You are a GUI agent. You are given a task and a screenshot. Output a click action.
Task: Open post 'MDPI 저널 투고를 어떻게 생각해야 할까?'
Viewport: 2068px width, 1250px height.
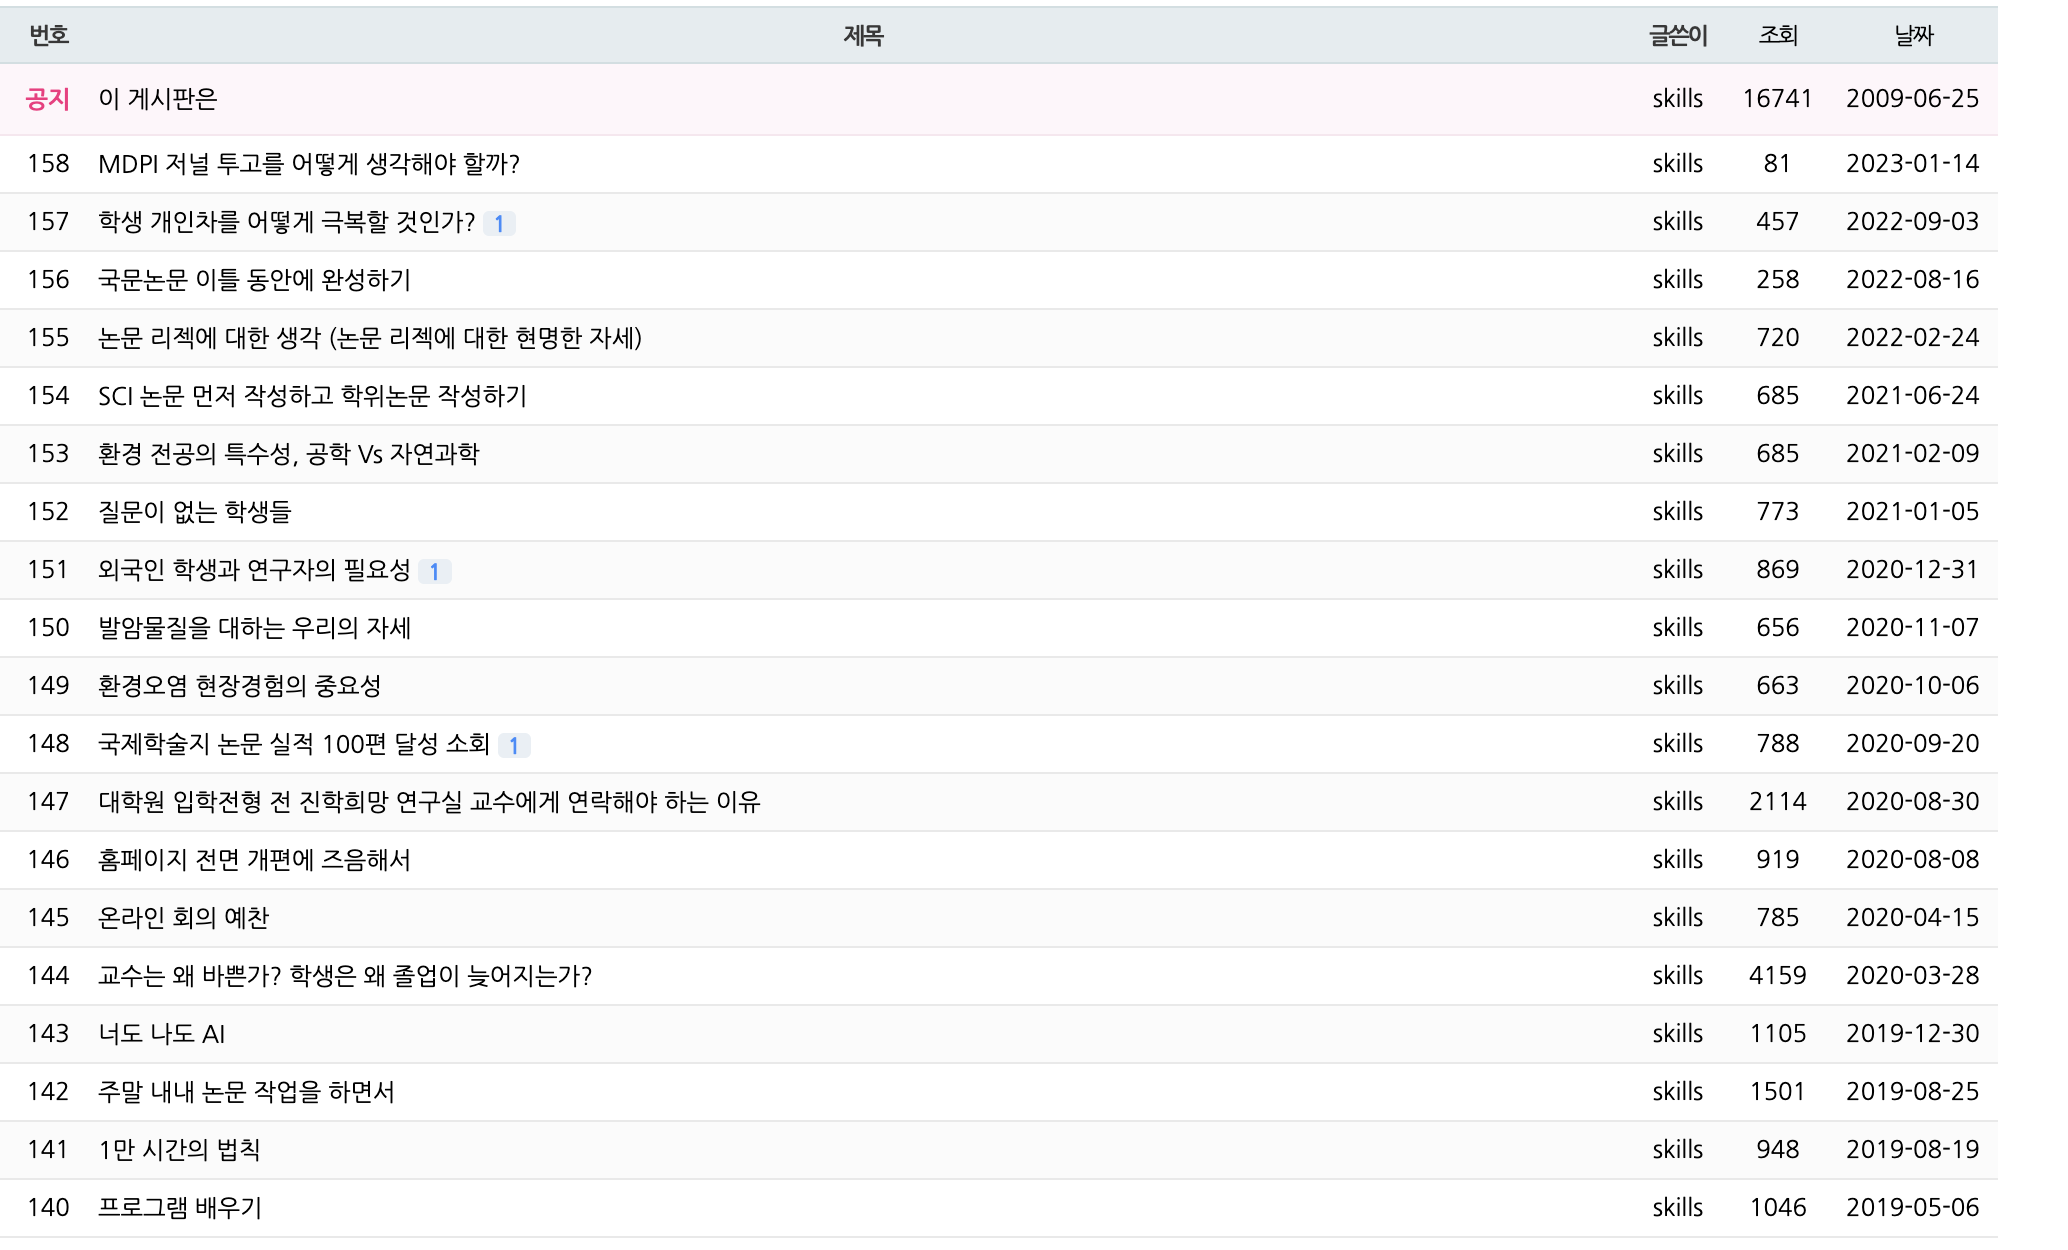tap(308, 164)
